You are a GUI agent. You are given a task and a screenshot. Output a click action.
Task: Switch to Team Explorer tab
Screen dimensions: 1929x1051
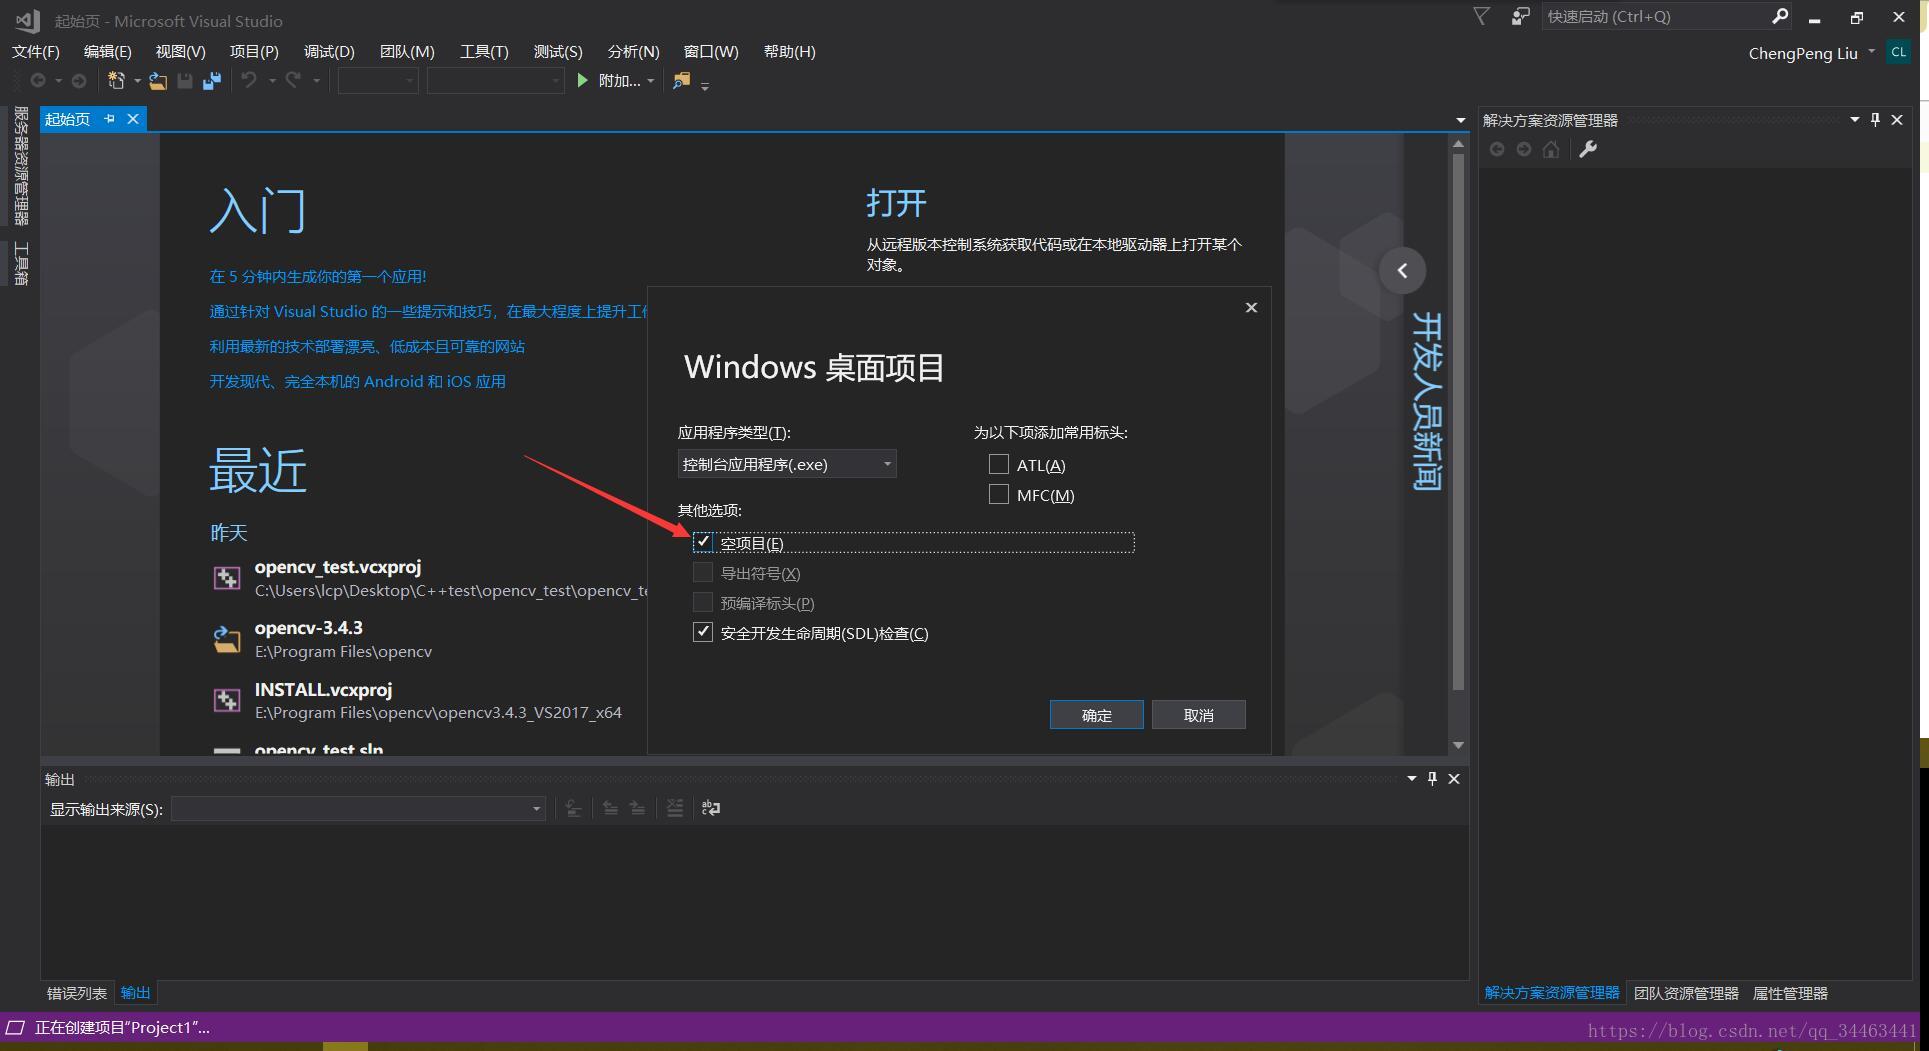coord(1686,993)
